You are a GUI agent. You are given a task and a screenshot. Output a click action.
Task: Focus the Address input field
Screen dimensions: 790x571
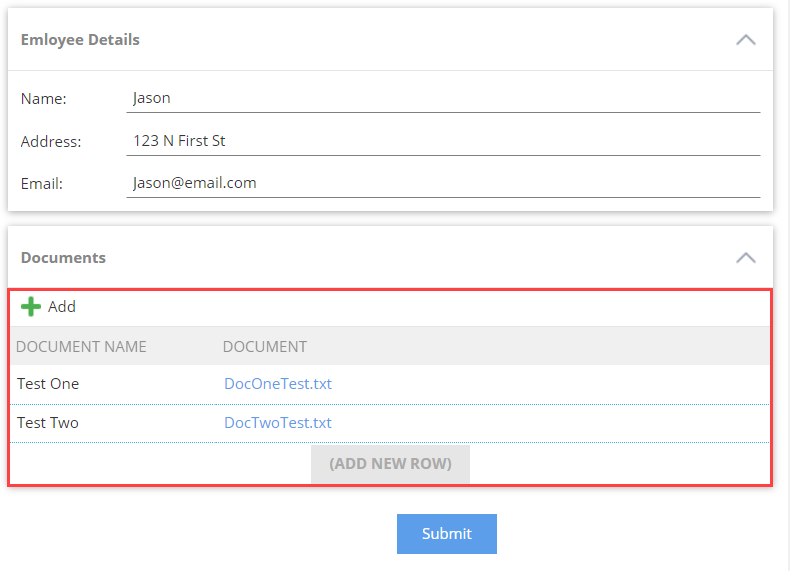click(443, 141)
